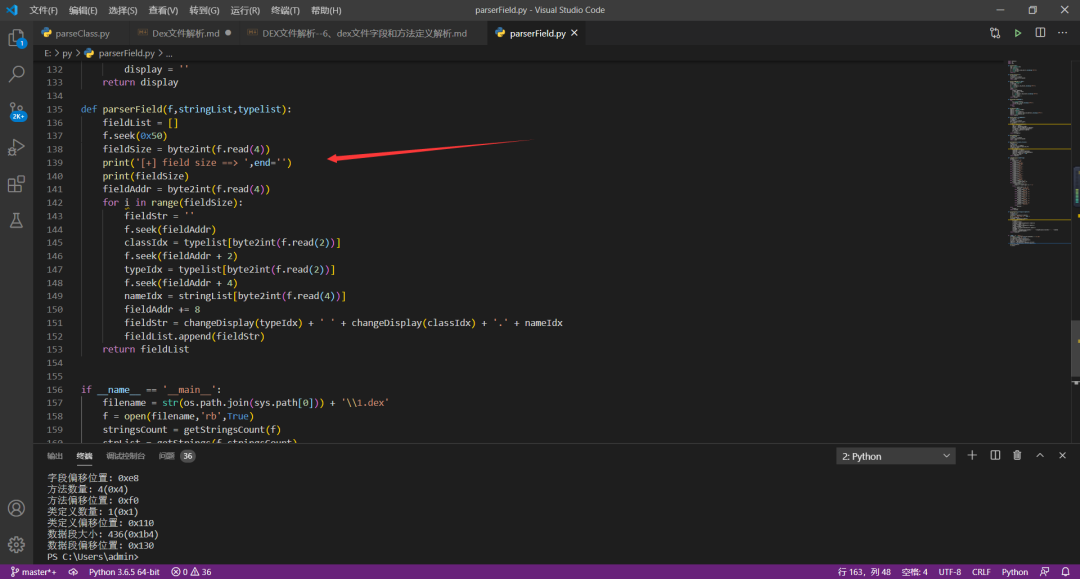The width and height of the screenshot is (1080, 579).
Task: Open errors and warnings status indicator
Action: click(191, 572)
